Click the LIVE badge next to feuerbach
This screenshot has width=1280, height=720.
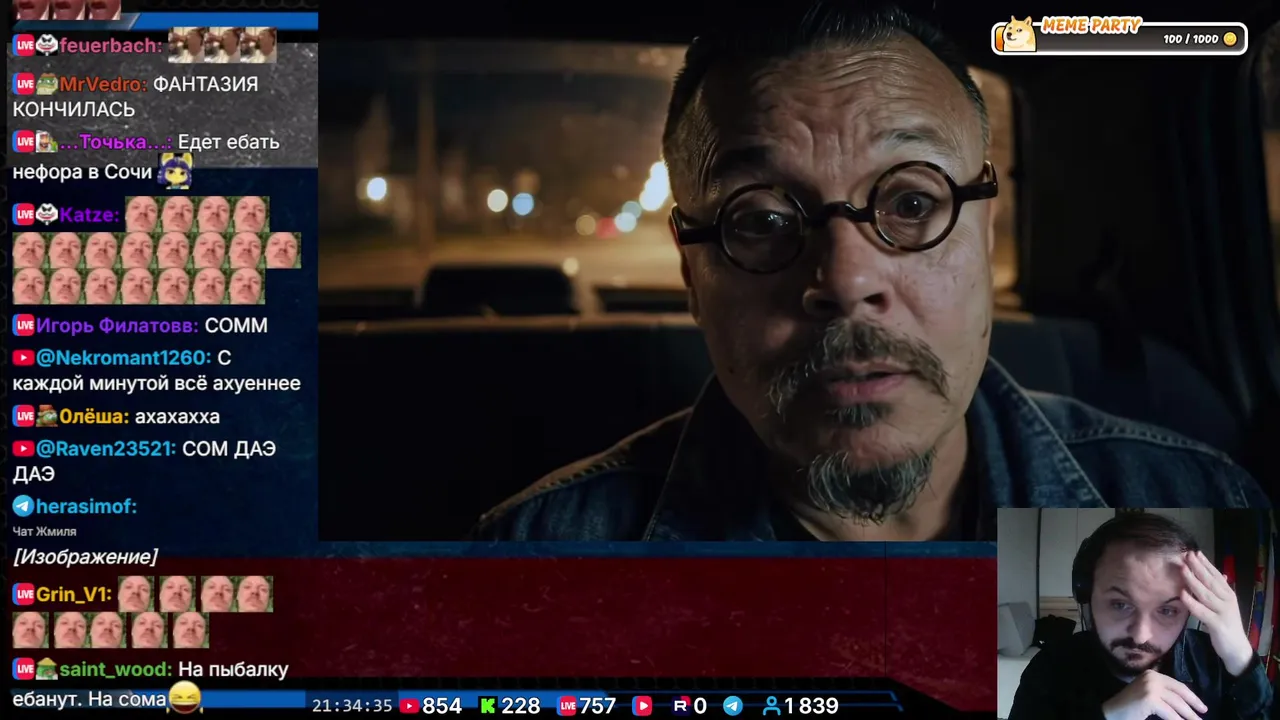[24, 45]
